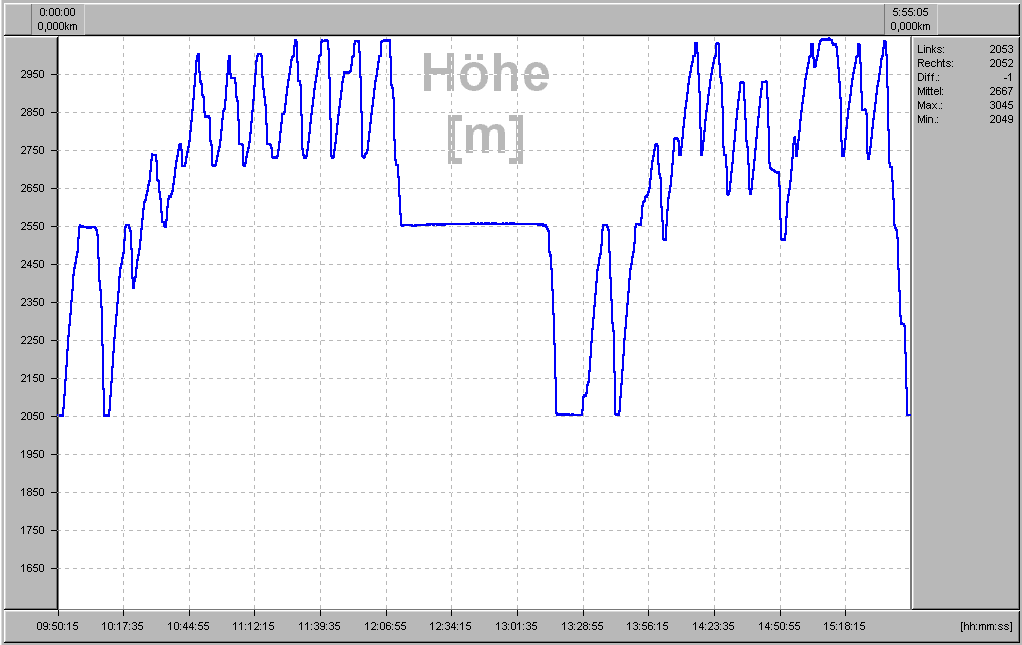The width and height of the screenshot is (1022, 645).
Task: Click the left cursor marker showing 0:00:00
Action: pyautogui.click(x=58, y=19)
